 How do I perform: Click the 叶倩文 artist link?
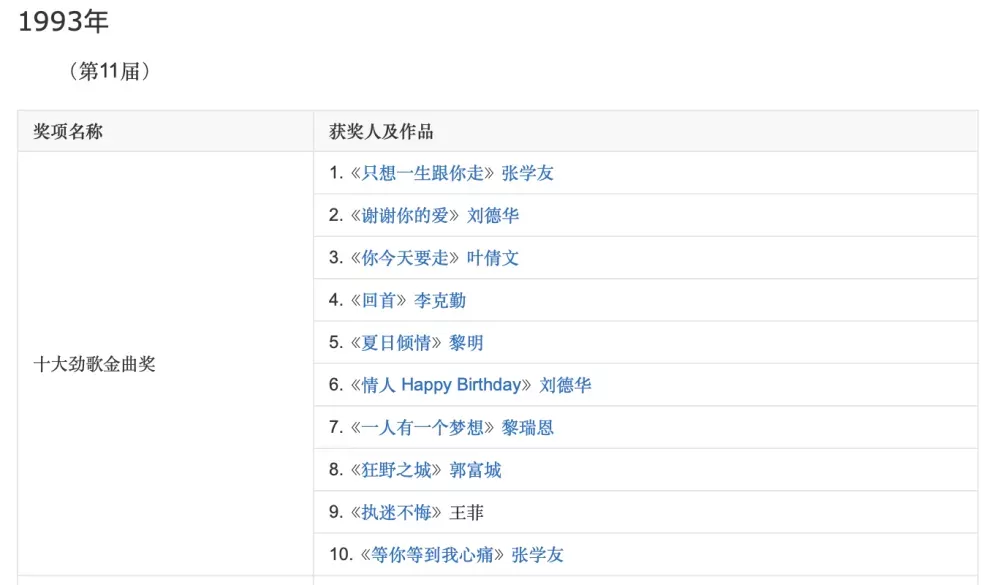493,258
